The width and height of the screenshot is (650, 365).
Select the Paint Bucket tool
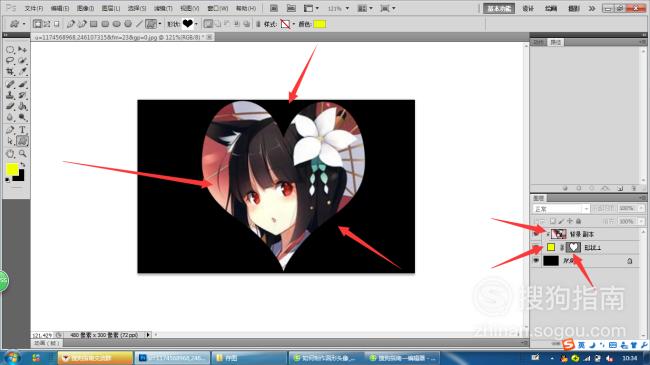pyautogui.click(x=22, y=107)
